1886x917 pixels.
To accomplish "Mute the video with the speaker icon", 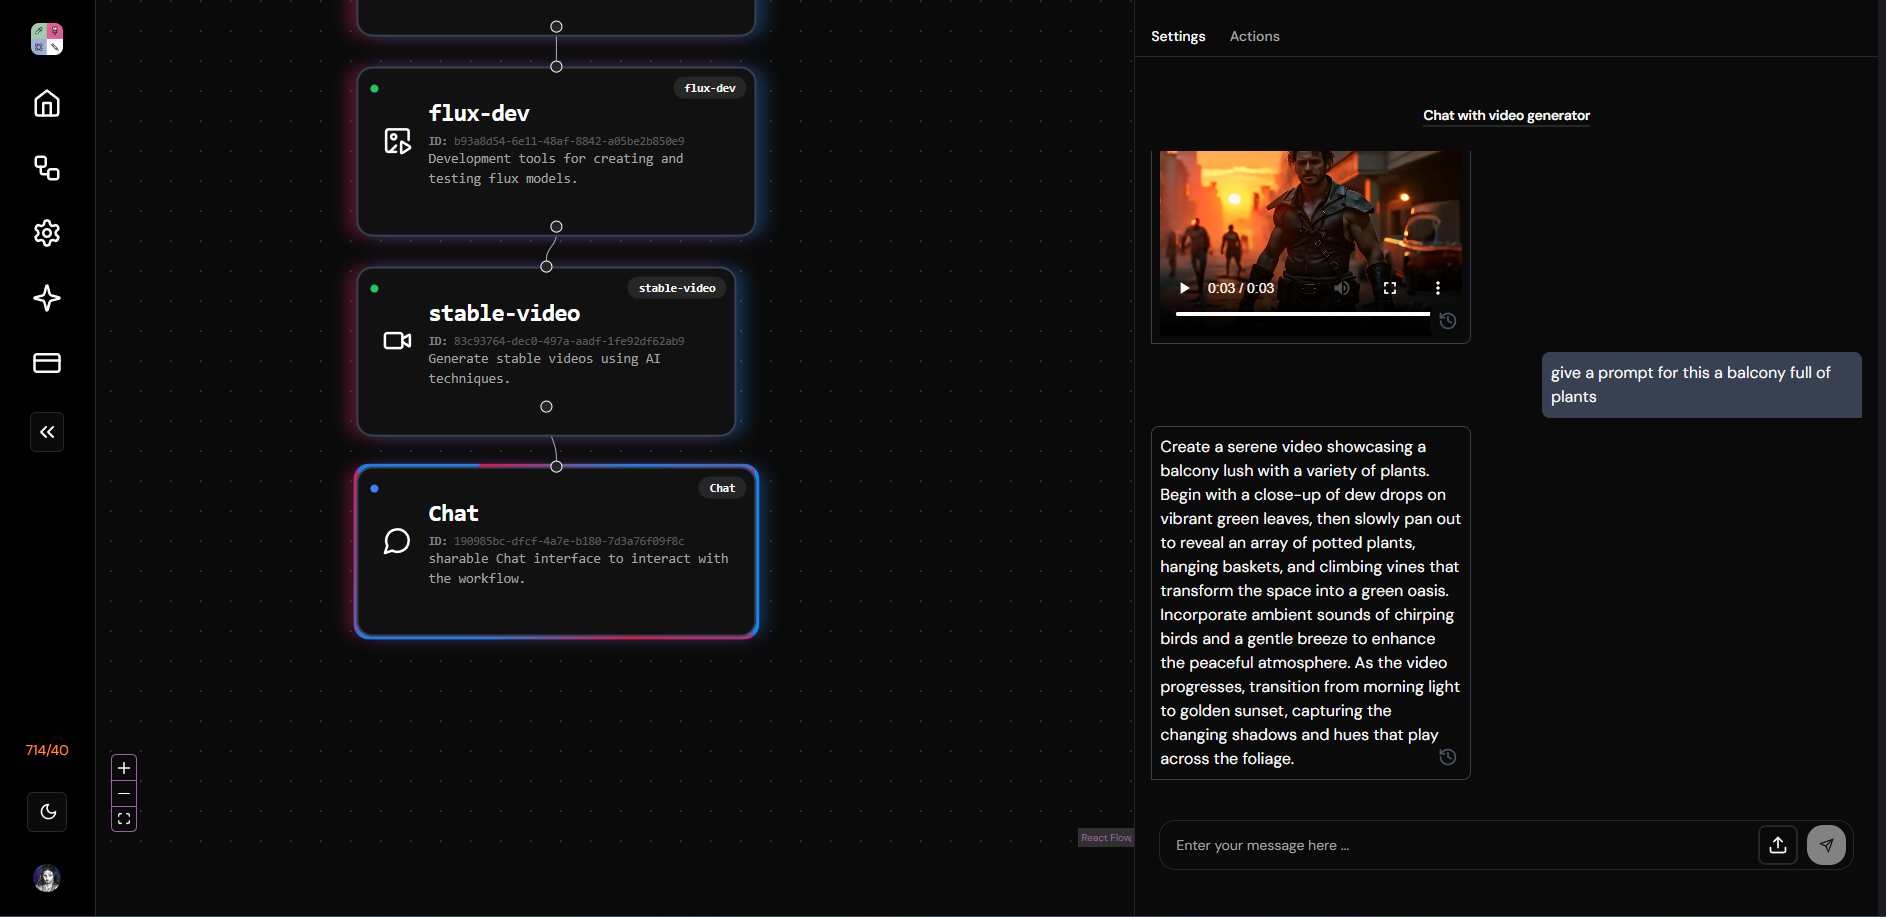I will point(1342,288).
